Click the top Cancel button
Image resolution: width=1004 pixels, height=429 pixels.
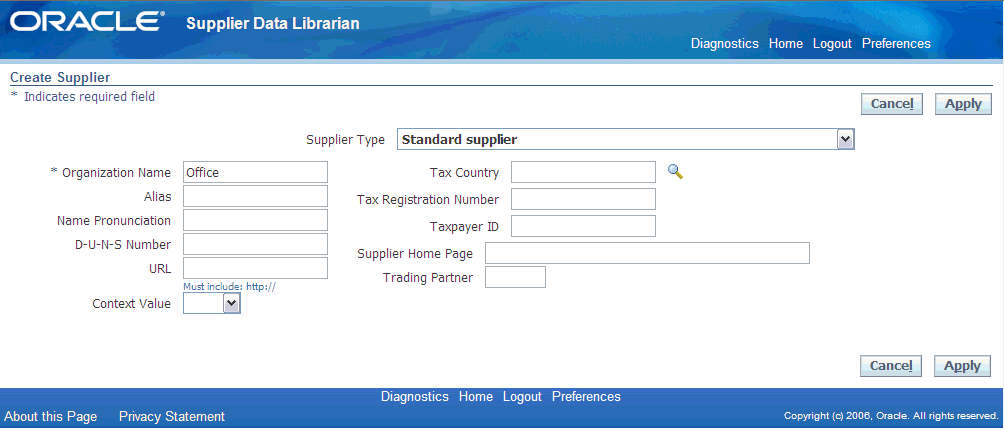[x=891, y=104]
